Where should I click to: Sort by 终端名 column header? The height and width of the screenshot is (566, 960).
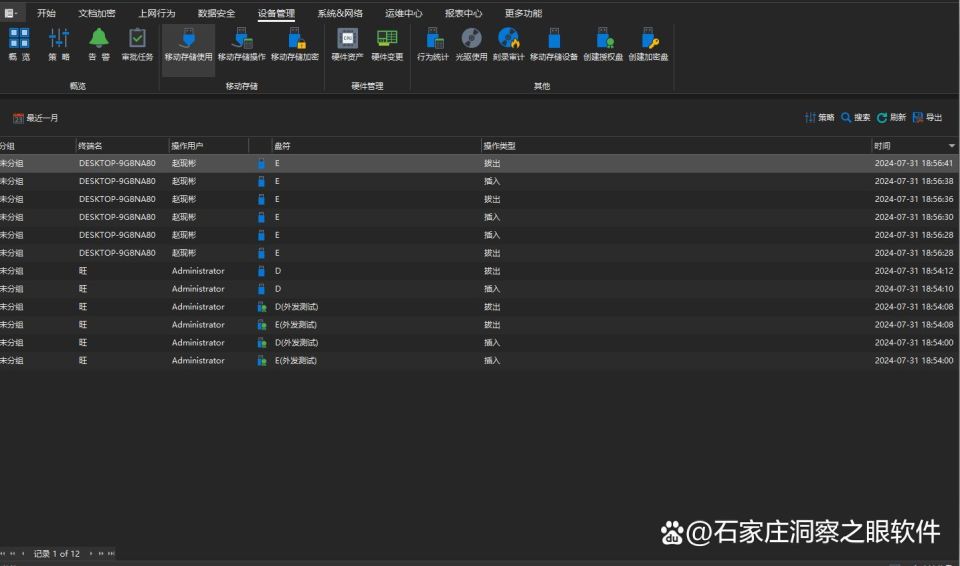(x=122, y=146)
